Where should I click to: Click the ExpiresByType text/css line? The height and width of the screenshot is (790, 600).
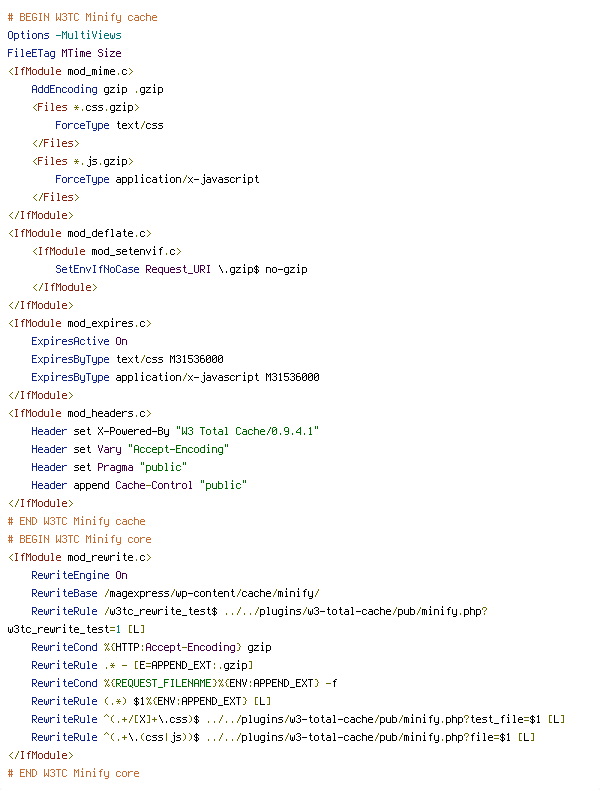coord(127,360)
